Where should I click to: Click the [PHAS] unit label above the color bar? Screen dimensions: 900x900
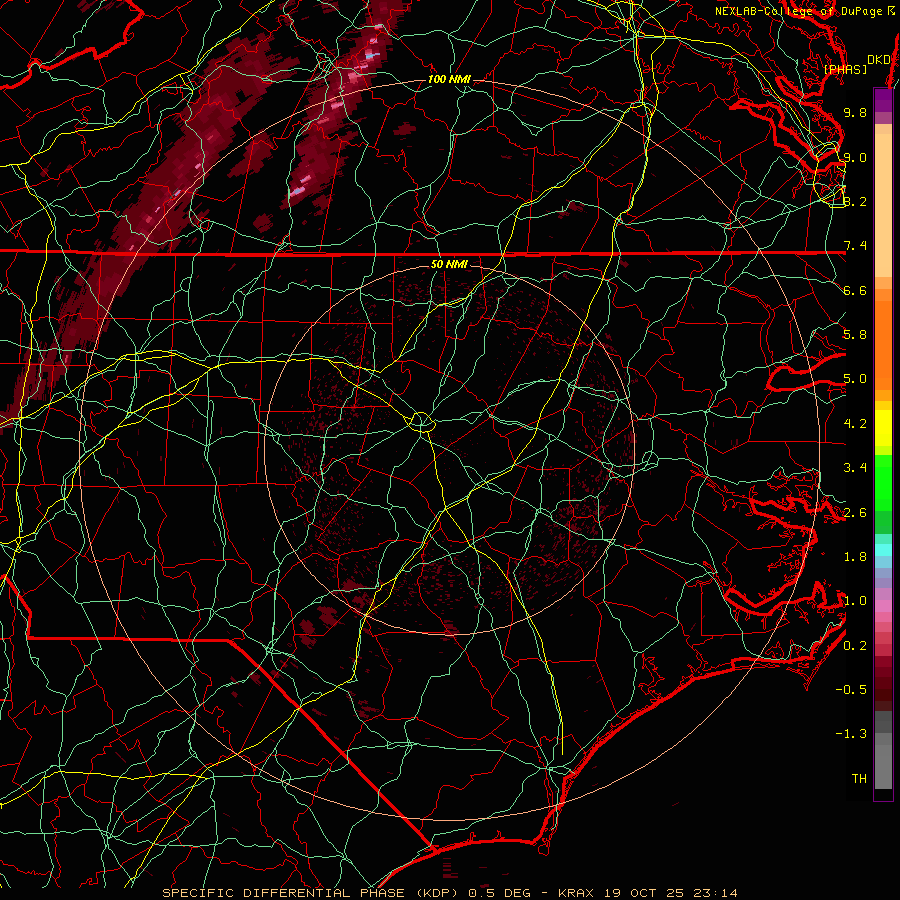click(x=845, y=70)
